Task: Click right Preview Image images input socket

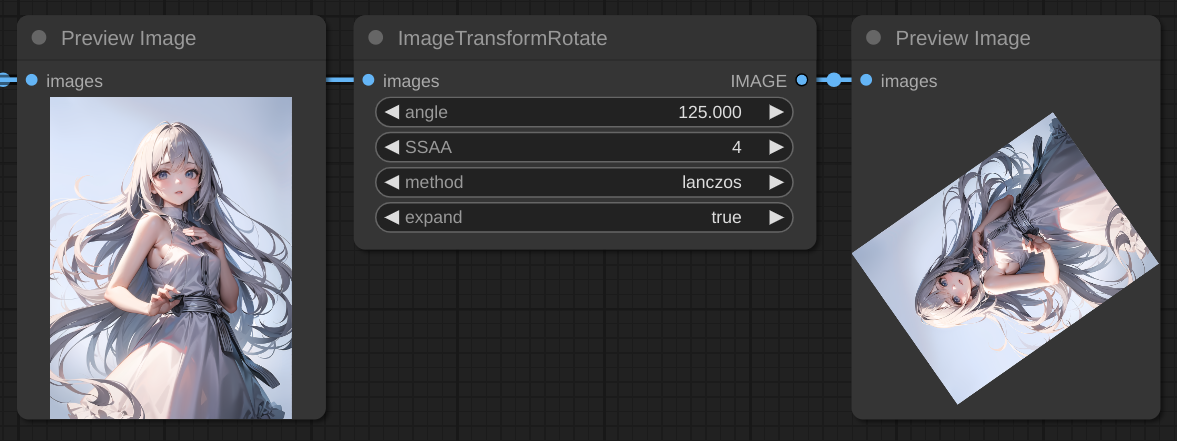Action: [x=866, y=80]
